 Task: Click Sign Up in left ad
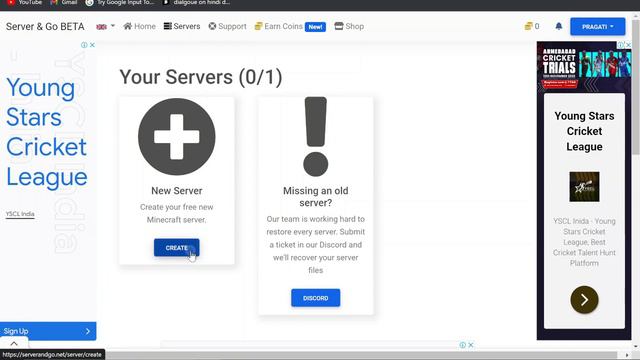tap(48, 331)
